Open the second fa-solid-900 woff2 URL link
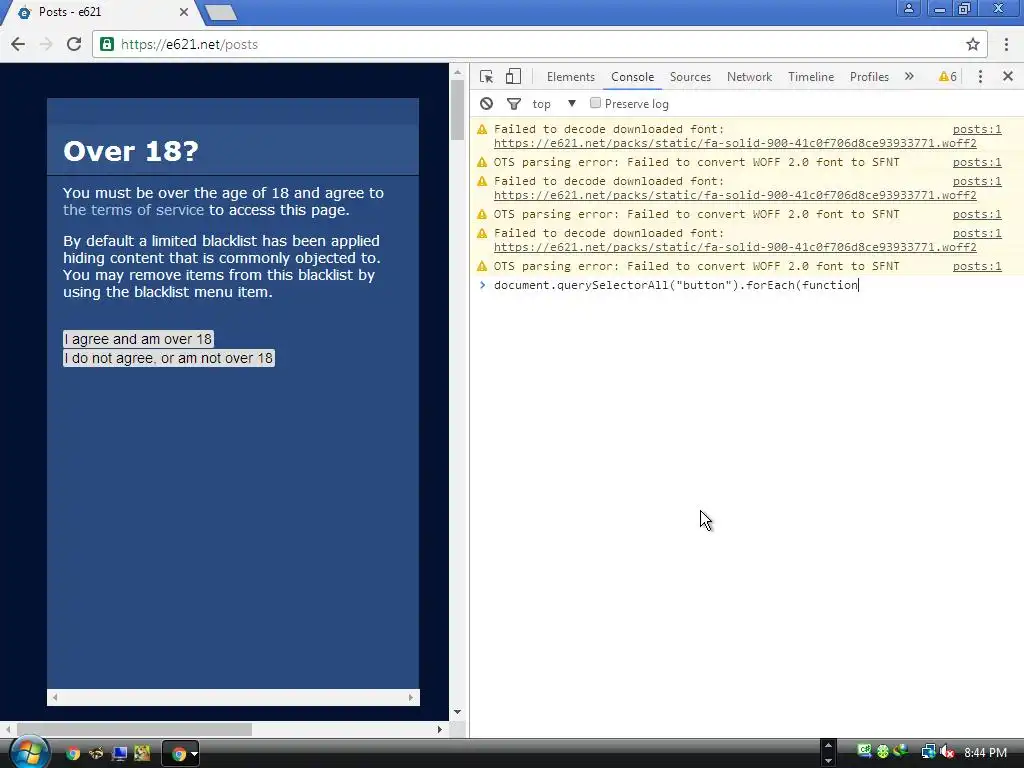The image size is (1024, 768). [735, 195]
